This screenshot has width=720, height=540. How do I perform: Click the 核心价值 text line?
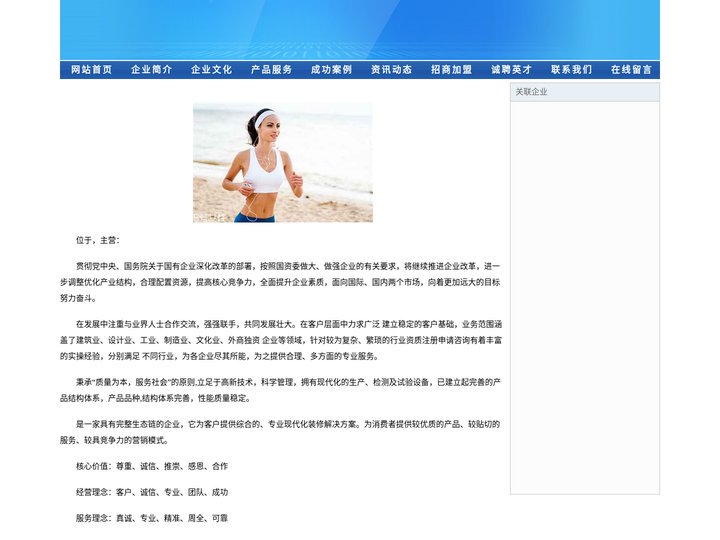152,466
